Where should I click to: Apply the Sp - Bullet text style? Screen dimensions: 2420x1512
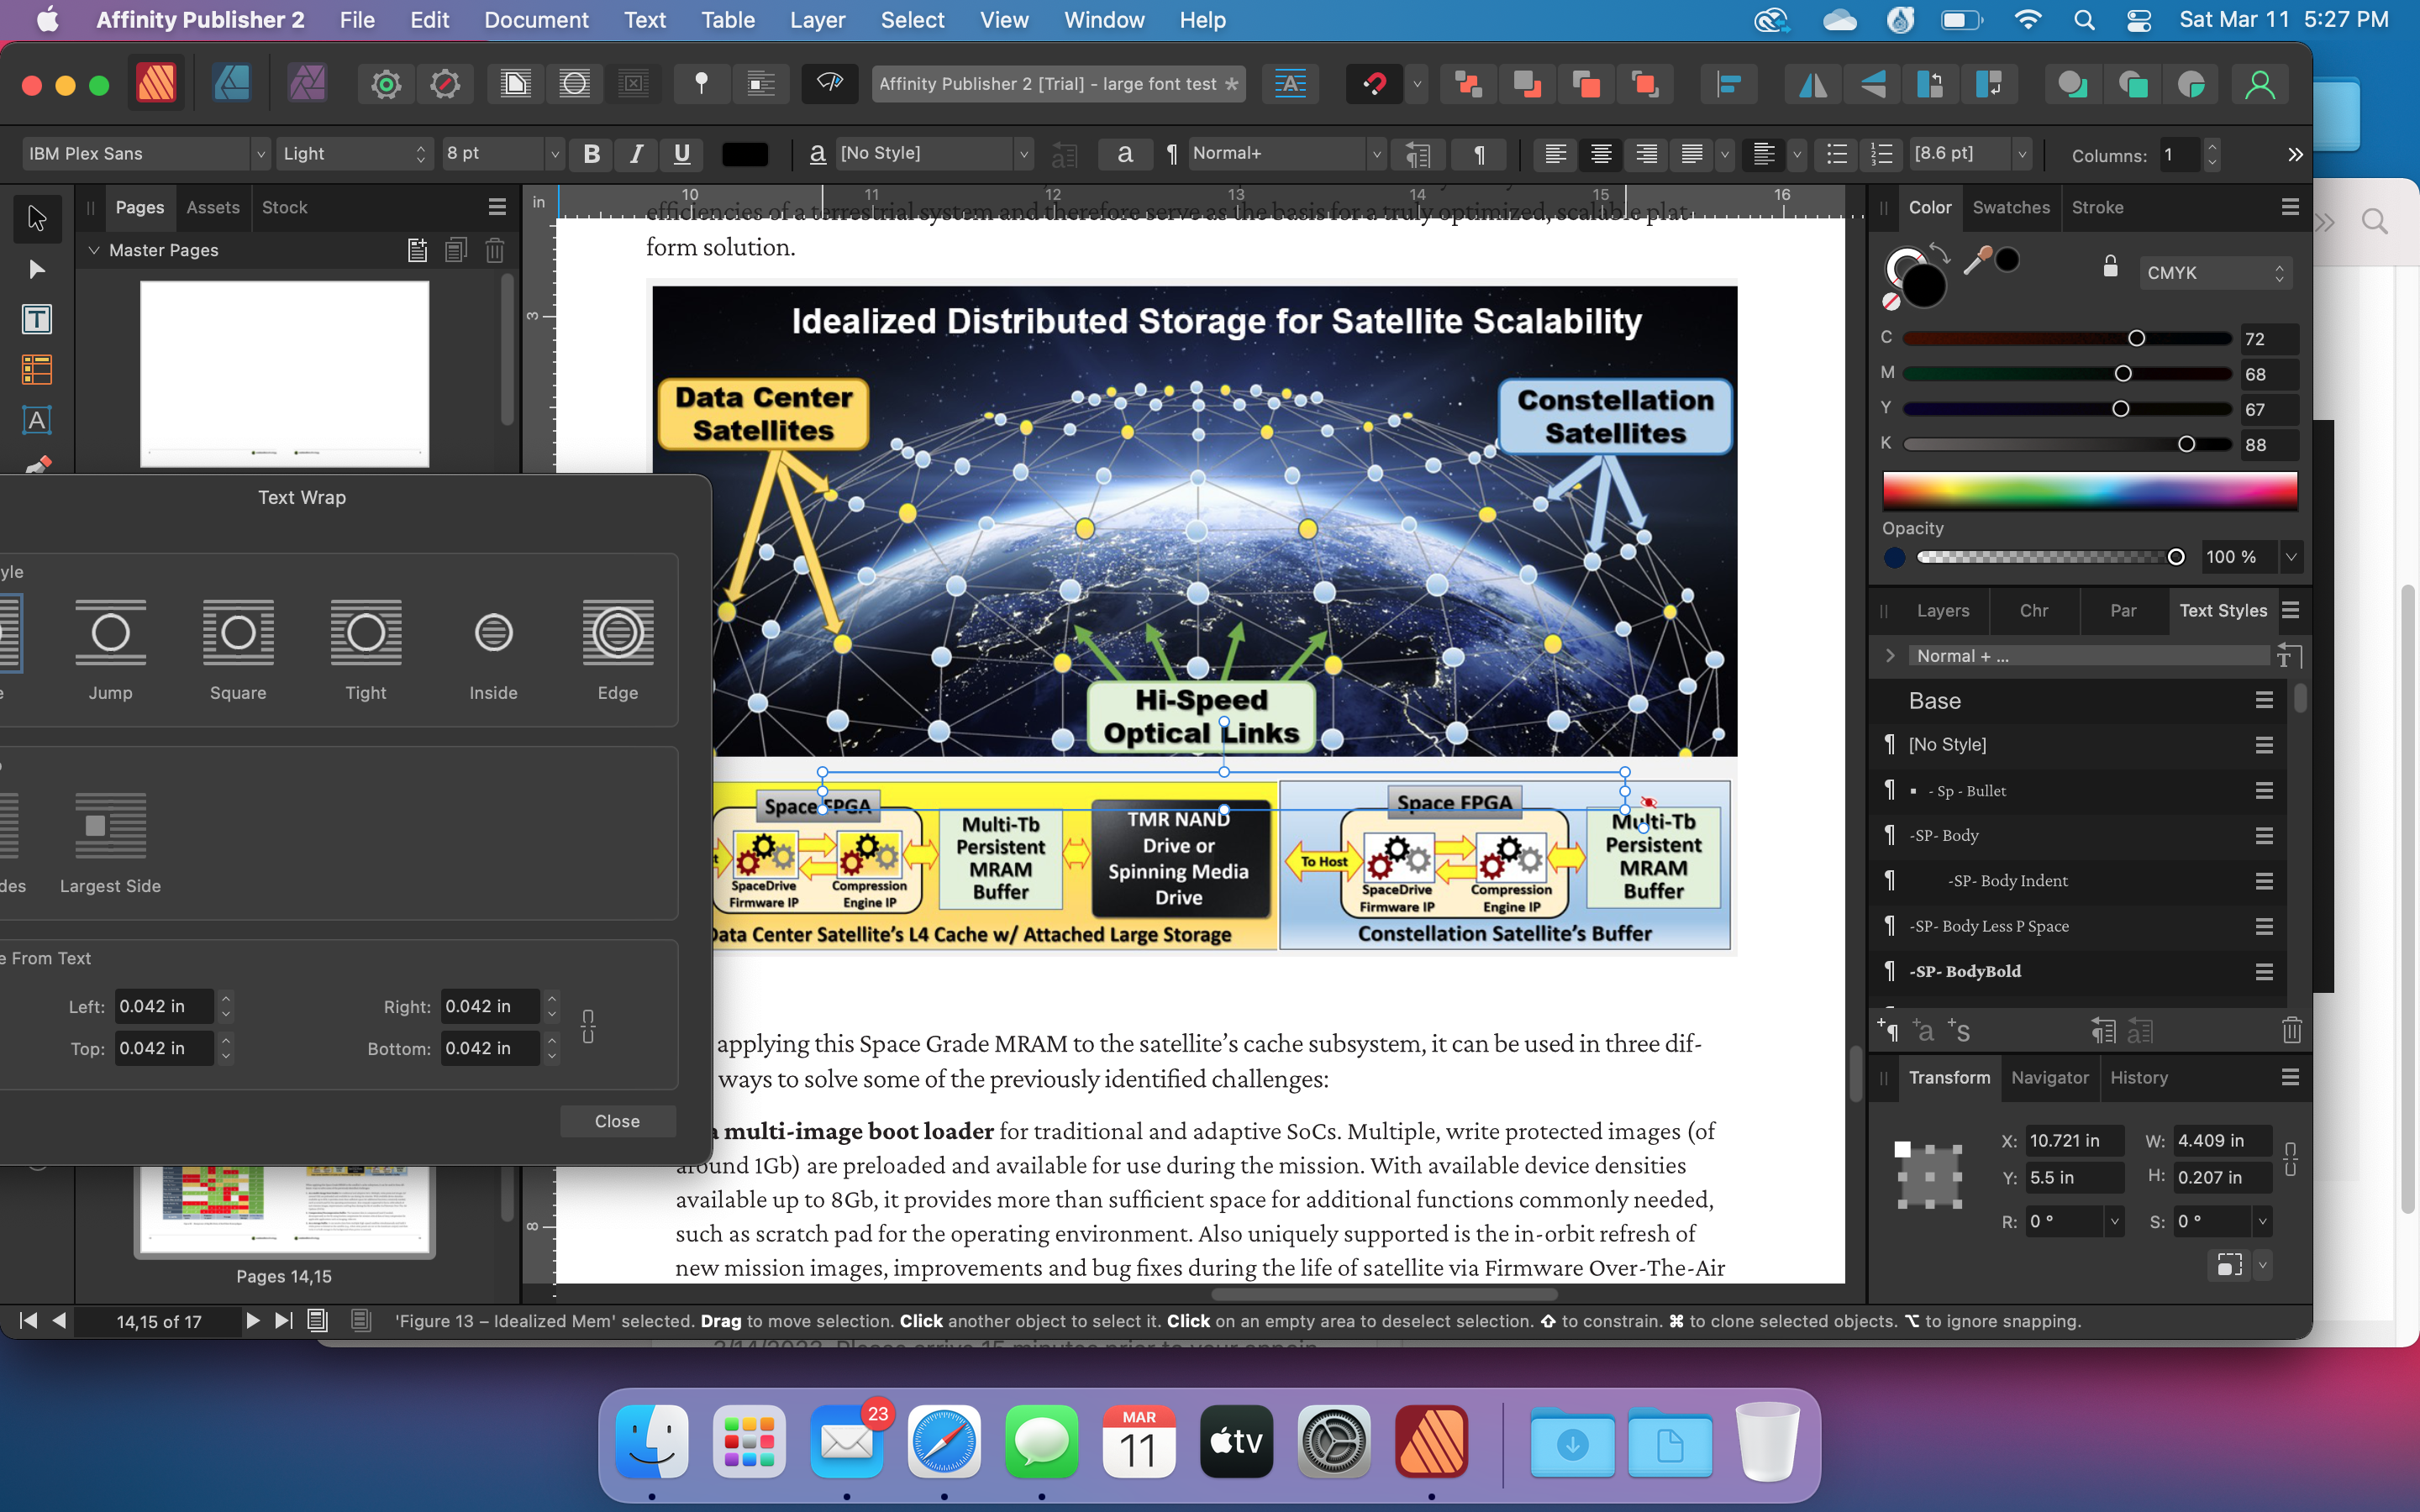click(2076, 790)
